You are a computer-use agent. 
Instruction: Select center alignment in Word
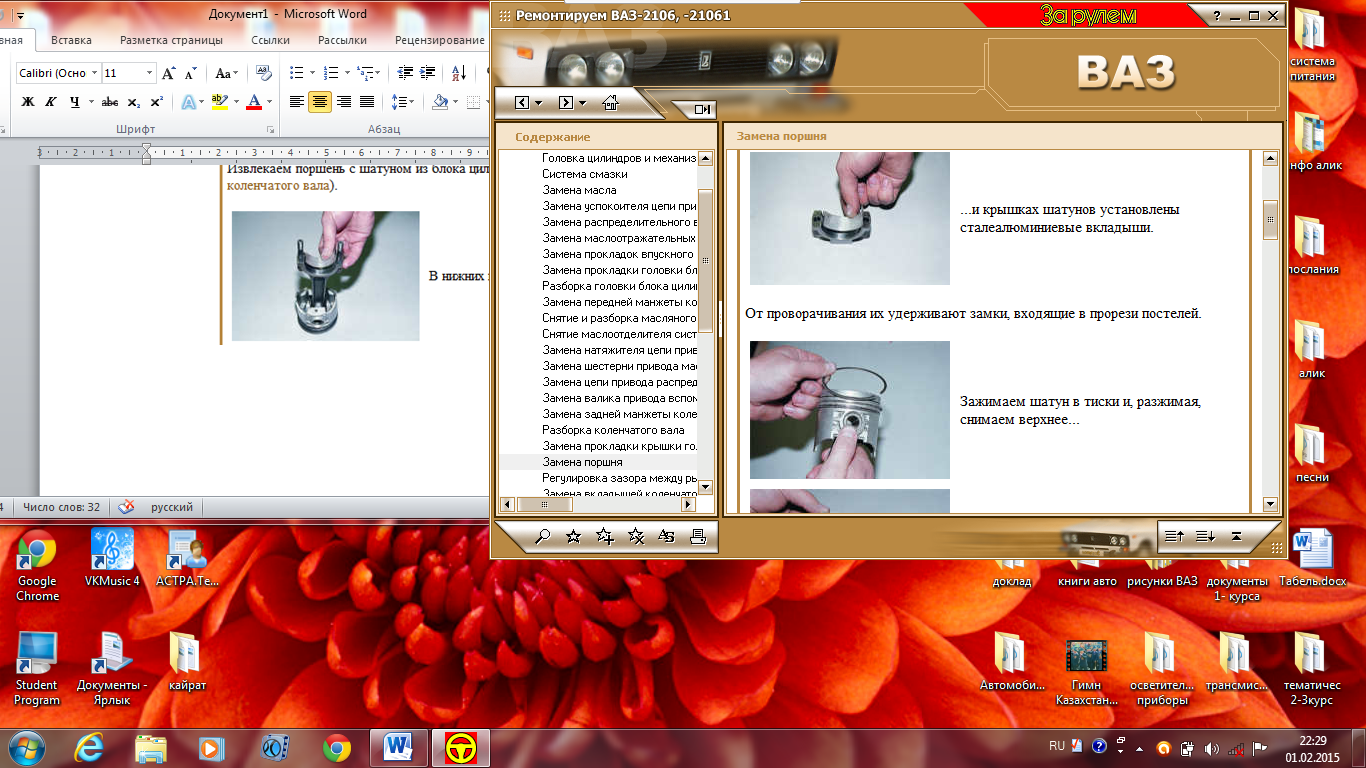tap(320, 102)
